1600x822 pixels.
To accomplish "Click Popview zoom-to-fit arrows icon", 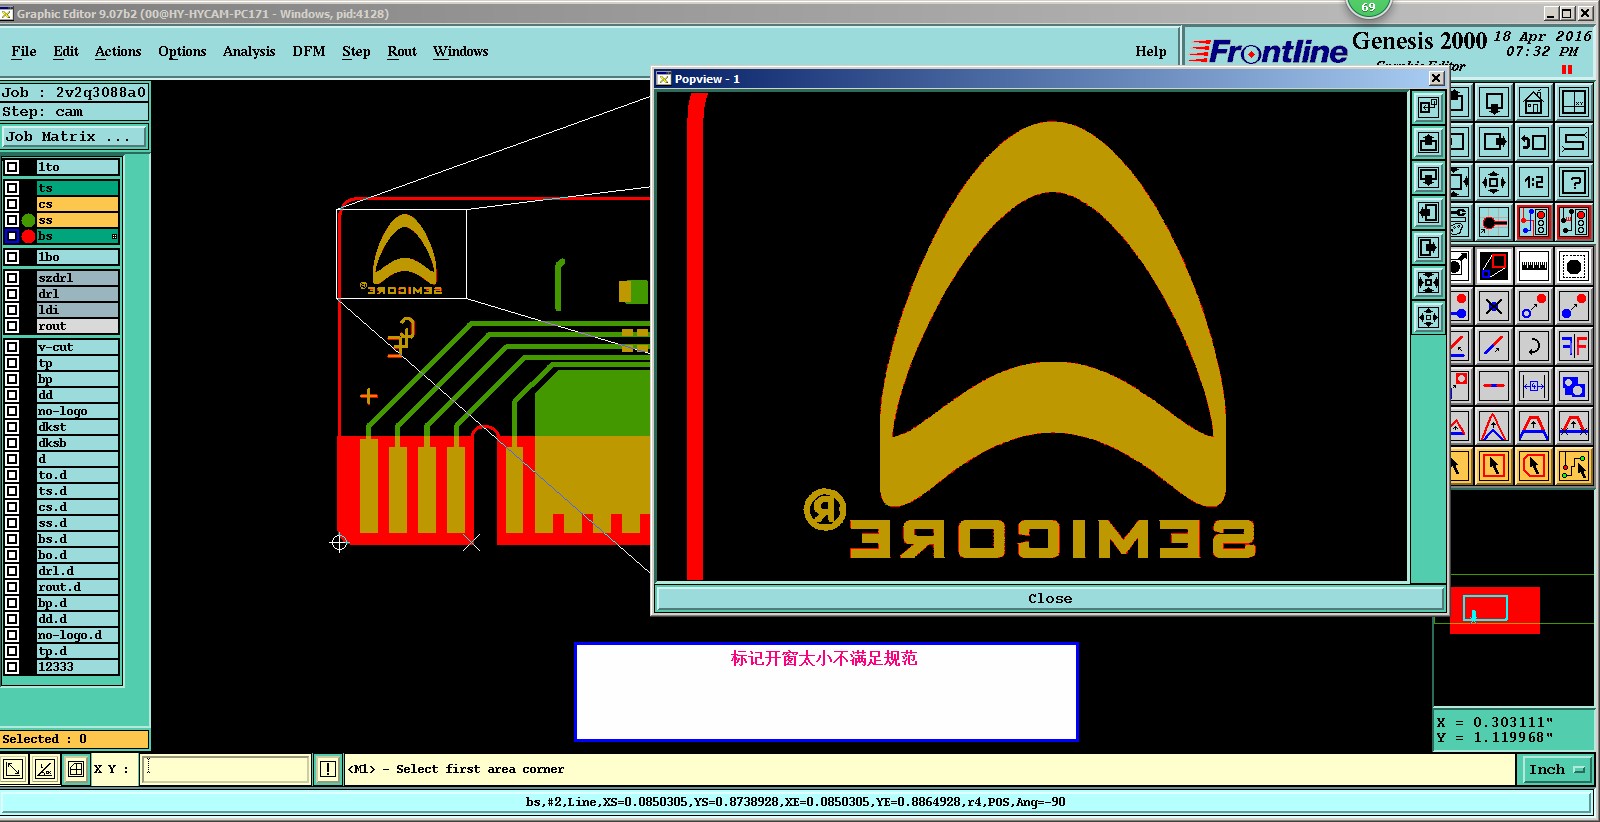I will tap(1428, 283).
